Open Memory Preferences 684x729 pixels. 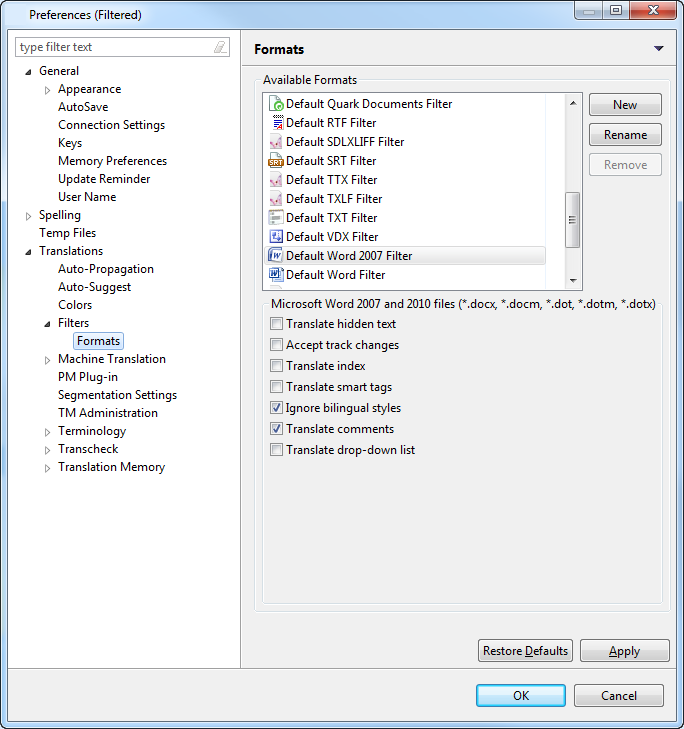[112, 161]
